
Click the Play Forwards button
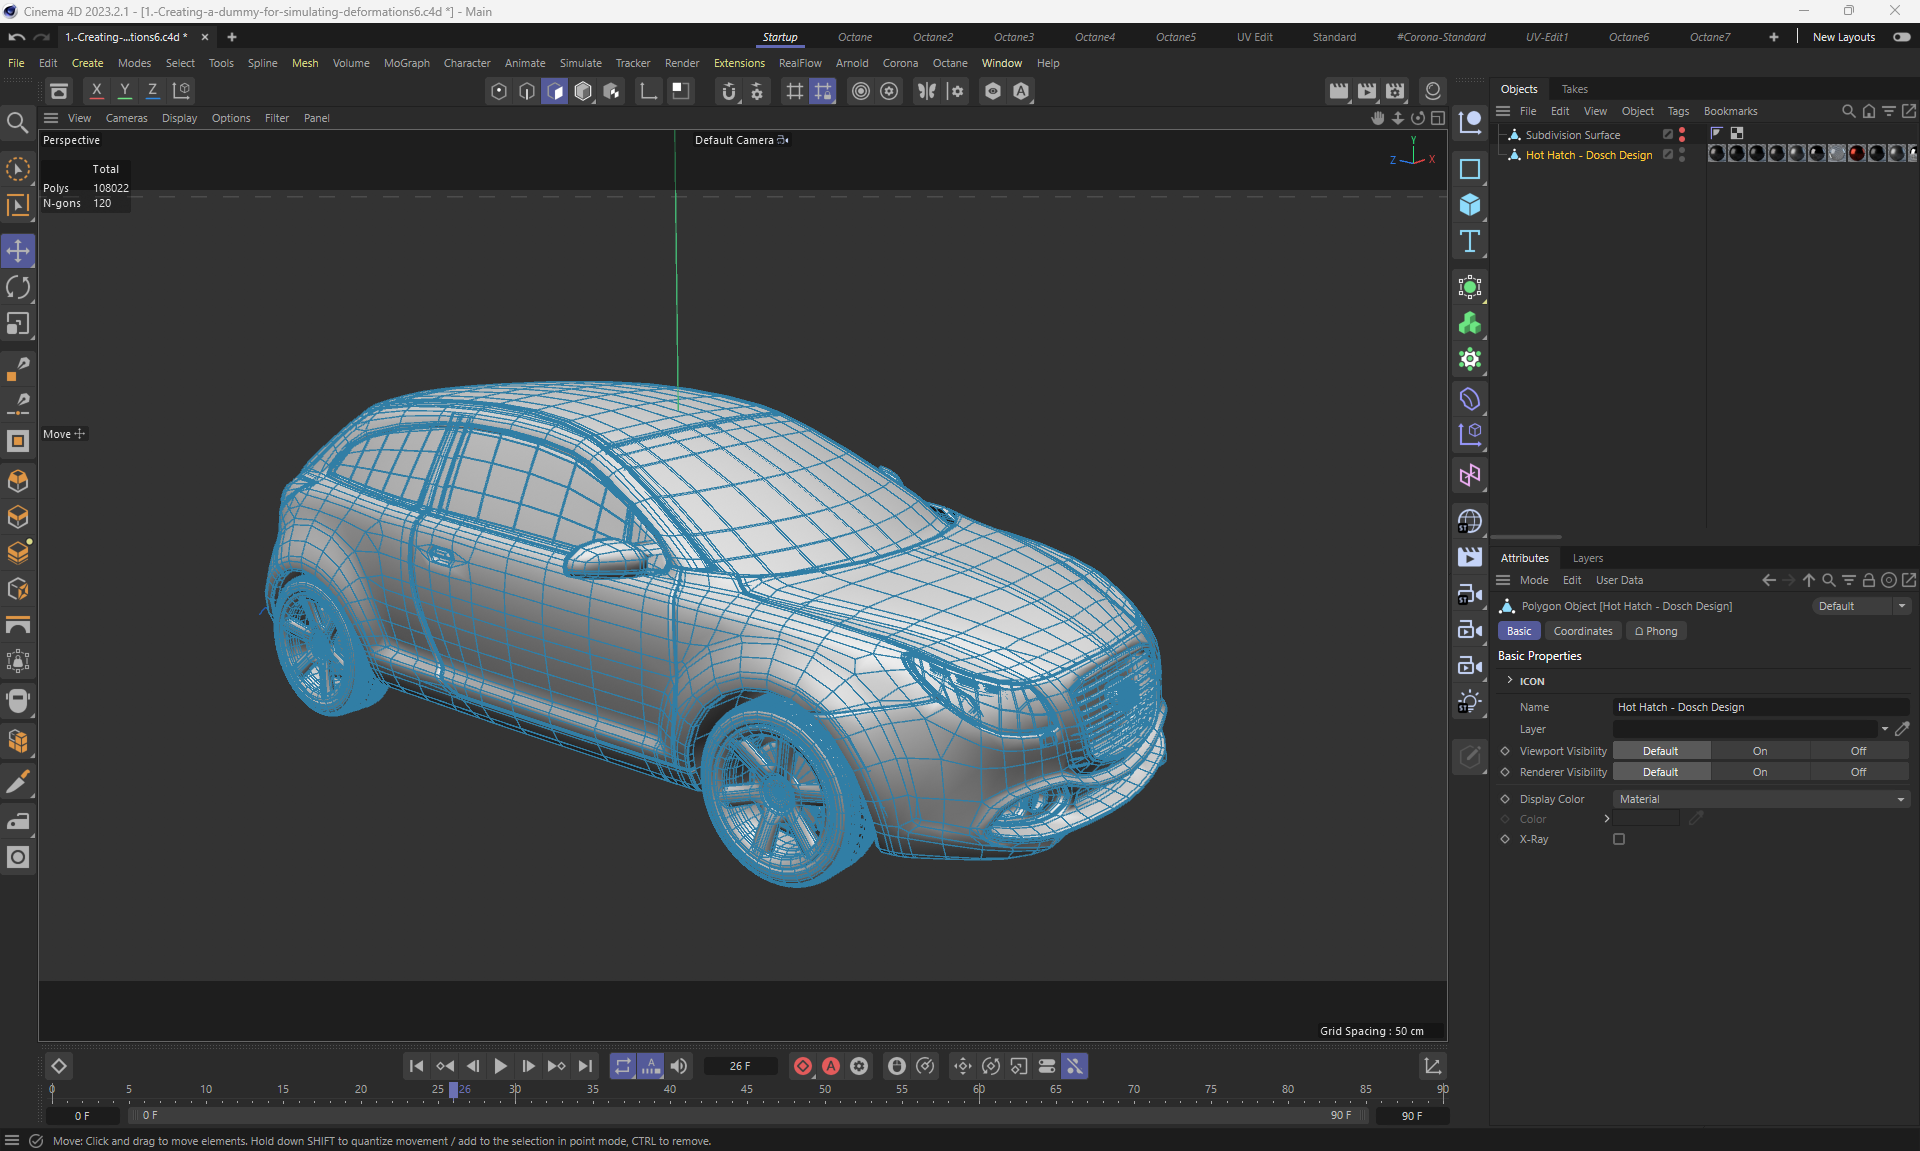point(501,1066)
